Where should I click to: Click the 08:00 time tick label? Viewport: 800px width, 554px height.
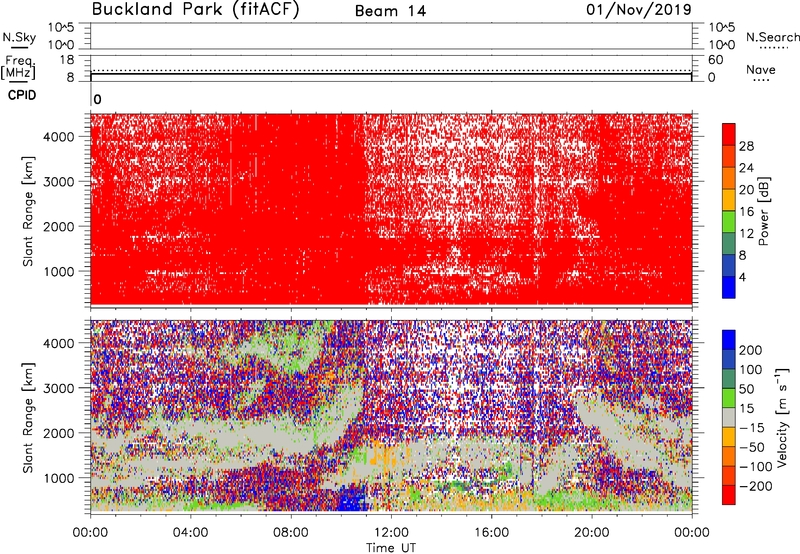[x=291, y=533]
